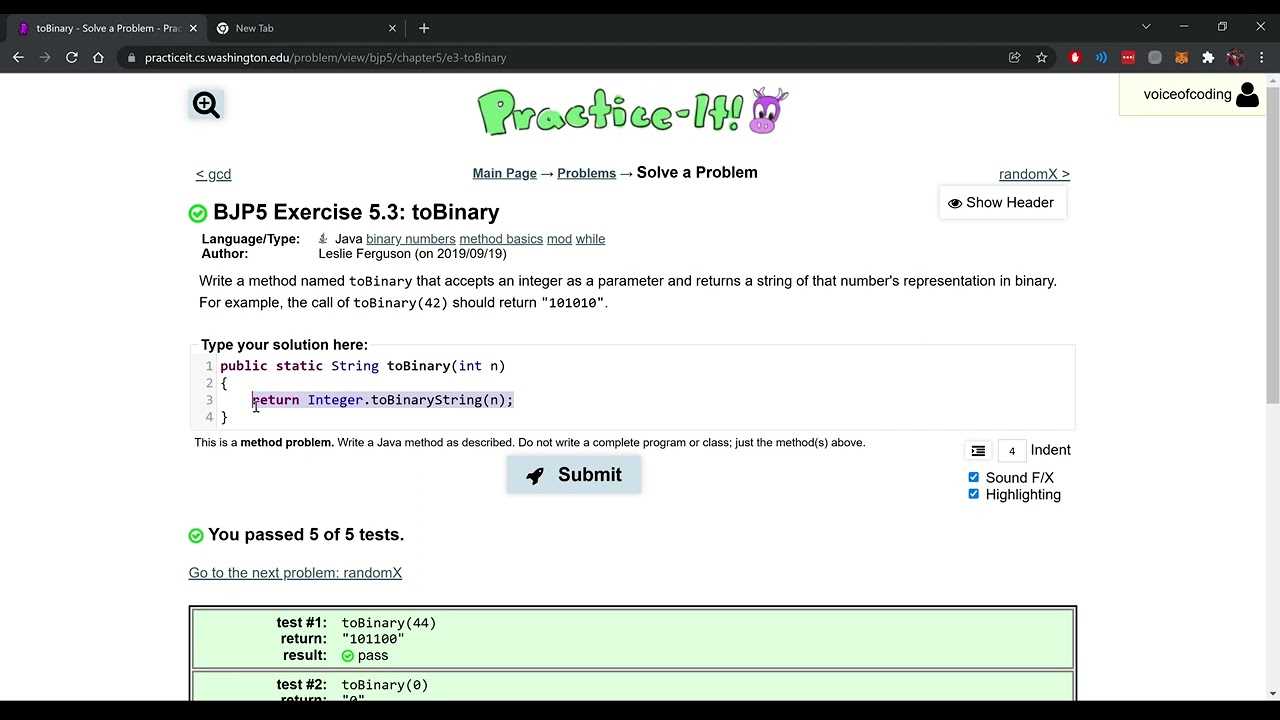The image size is (1280, 720).
Task: Toggle the Sound F/X checkbox
Action: 974,478
